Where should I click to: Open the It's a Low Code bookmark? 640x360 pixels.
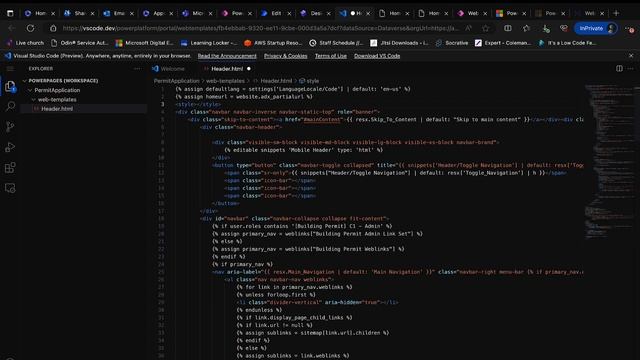click(567, 43)
